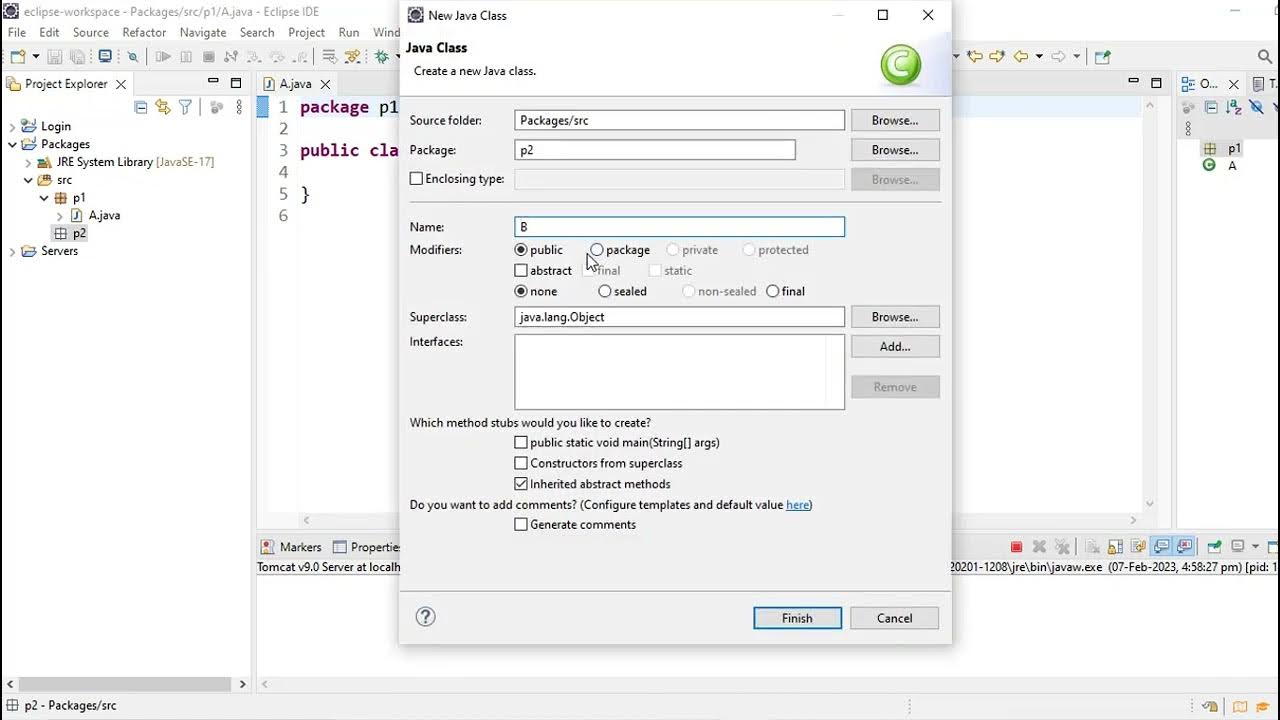Click the Skip All Breakpoints icon
Image resolution: width=1280 pixels, height=720 pixels.
tap(132, 57)
